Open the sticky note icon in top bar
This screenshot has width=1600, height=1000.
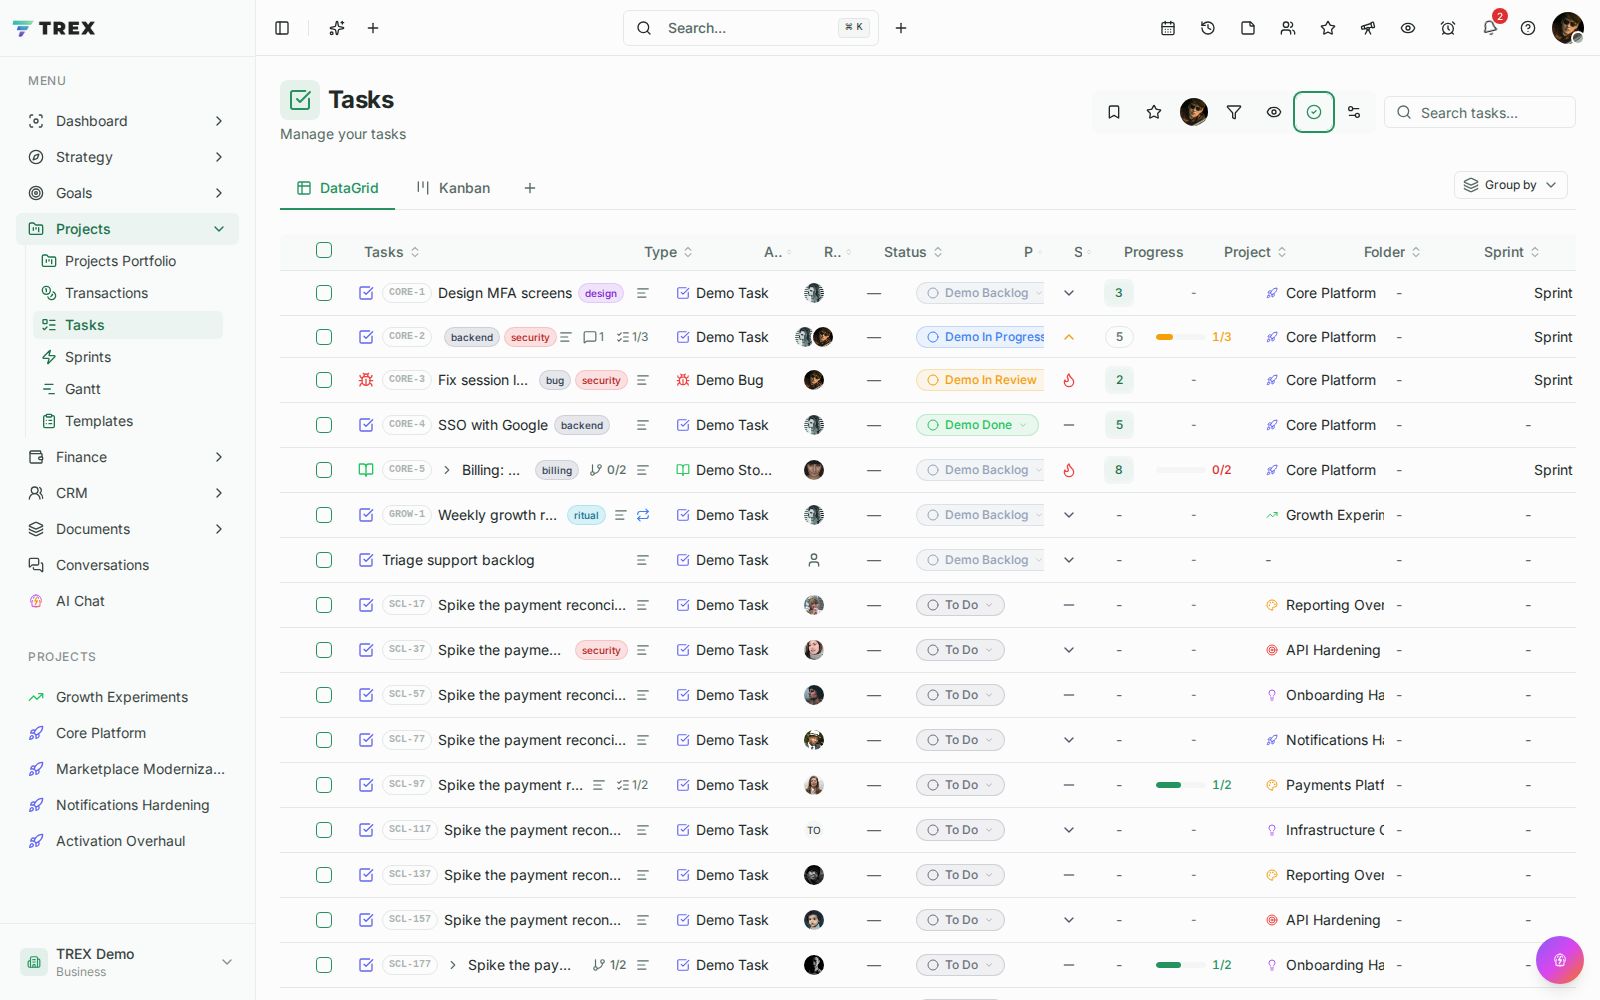[x=1248, y=28]
